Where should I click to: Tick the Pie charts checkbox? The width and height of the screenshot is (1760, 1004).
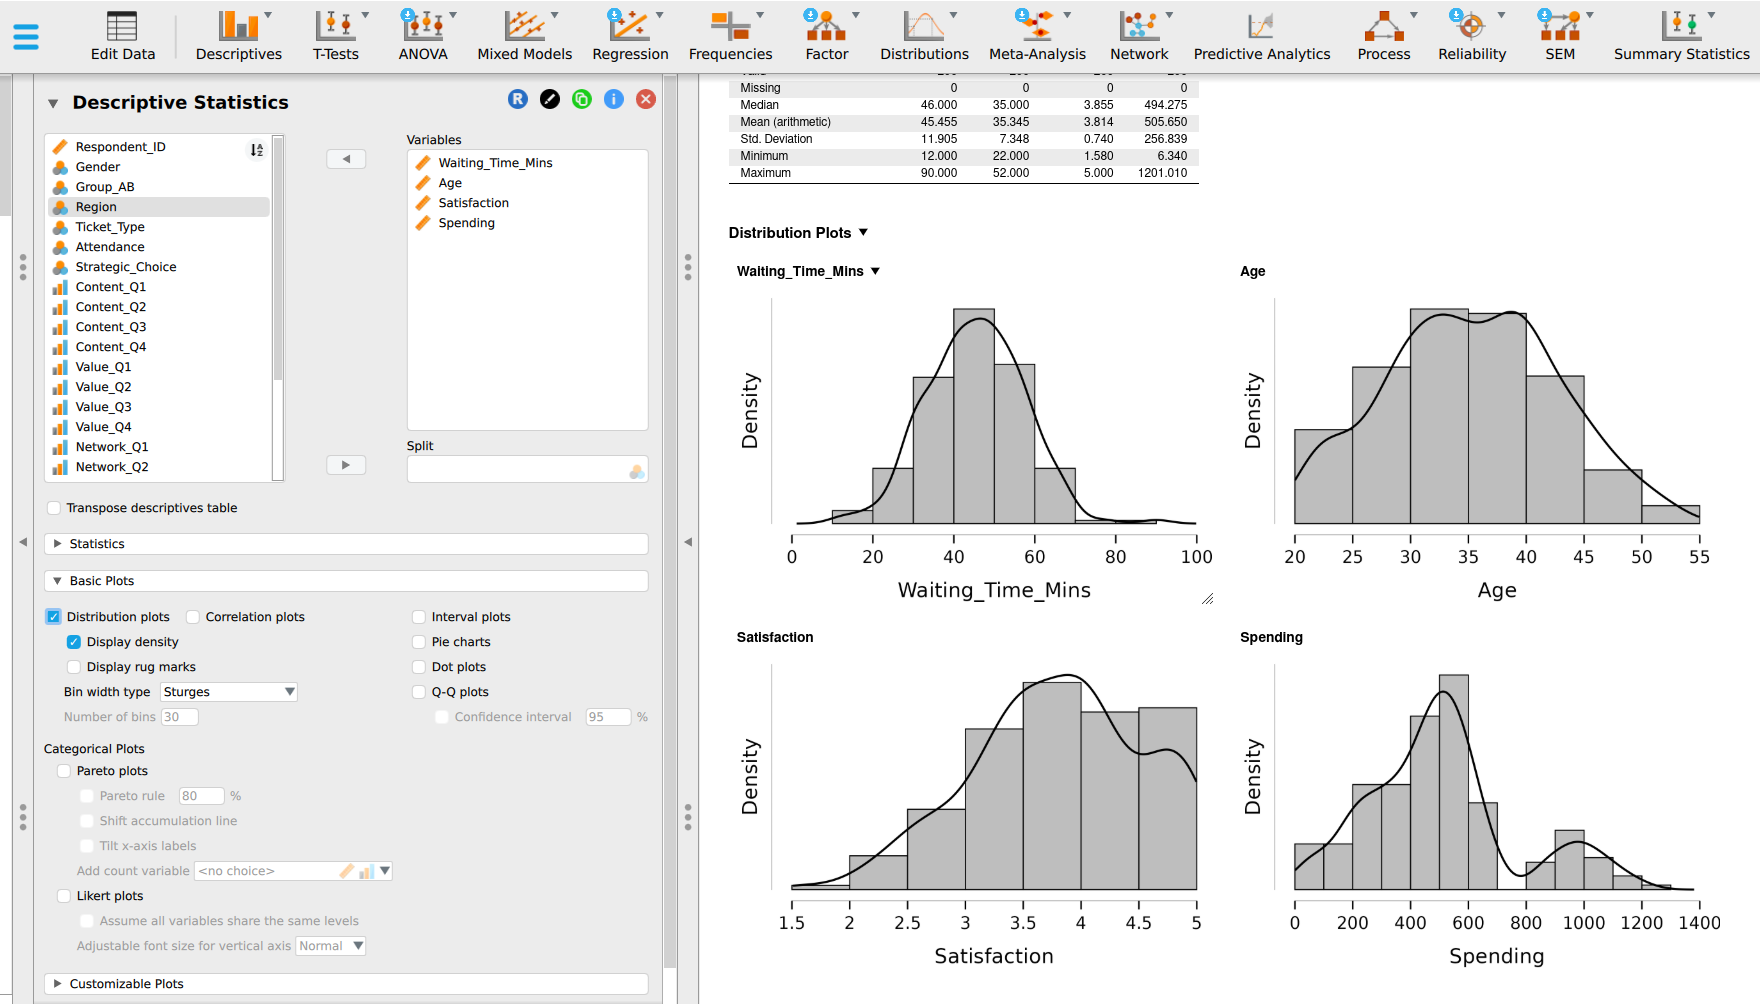click(x=419, y=642)
